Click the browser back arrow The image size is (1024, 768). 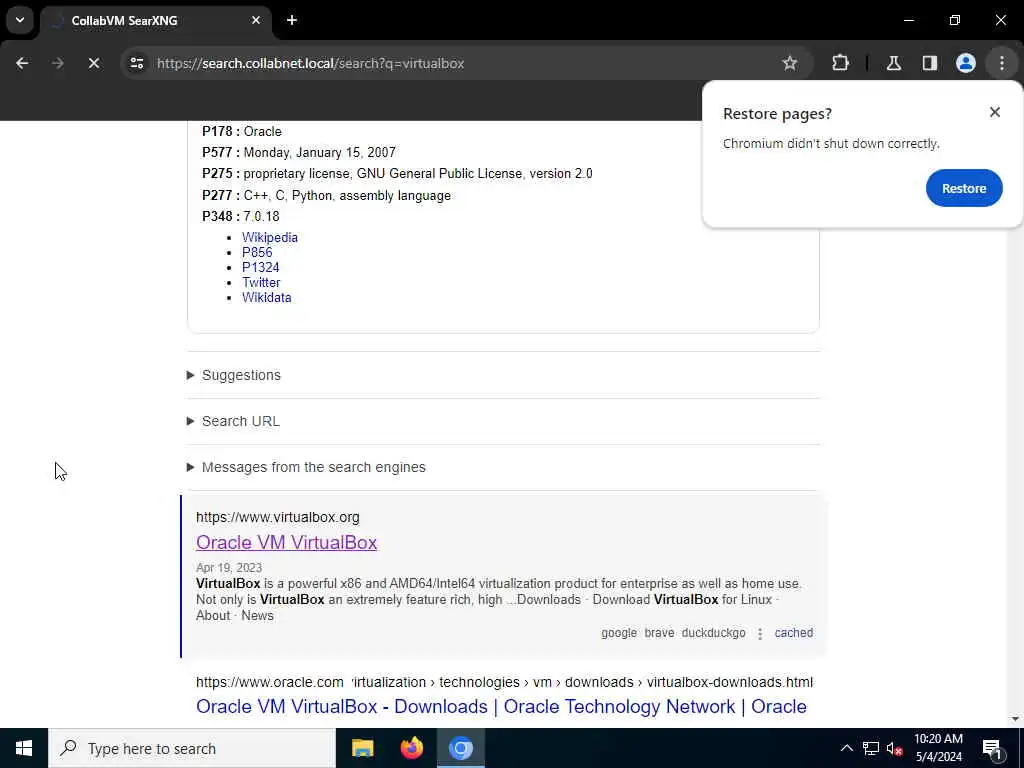(x=22, y=63)
